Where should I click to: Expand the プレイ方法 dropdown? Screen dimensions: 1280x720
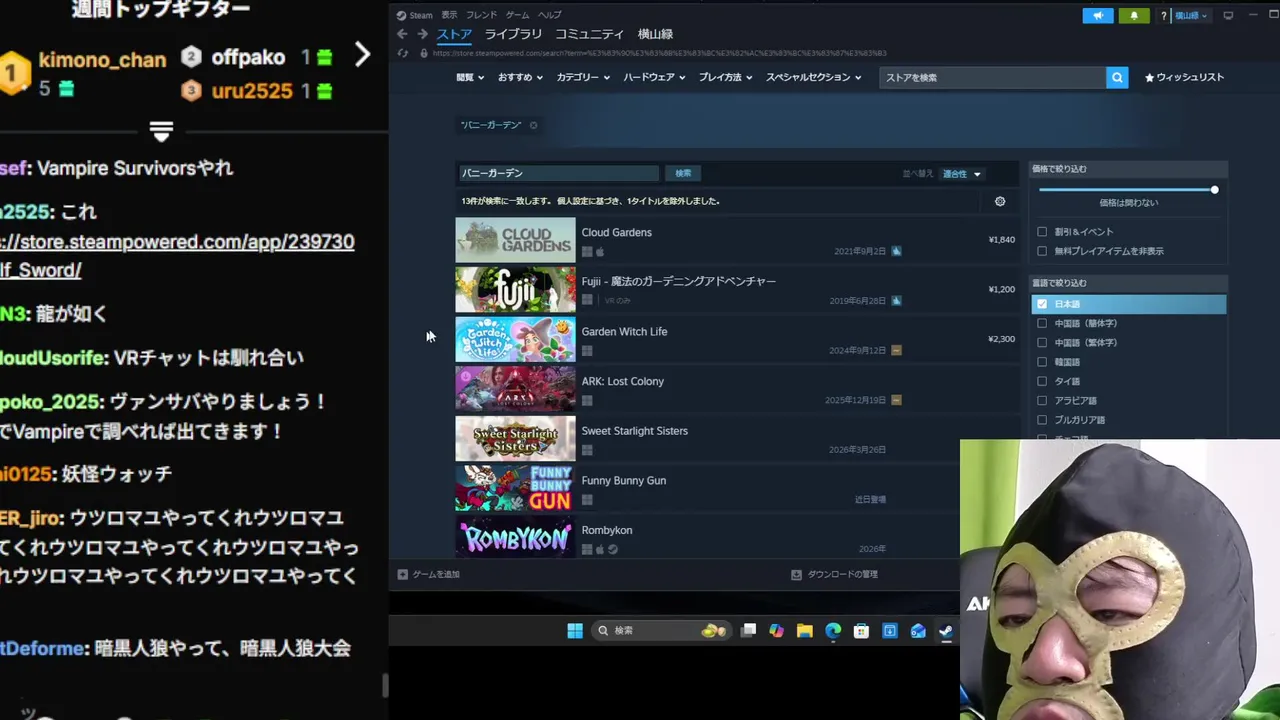(x=725, y=77)
